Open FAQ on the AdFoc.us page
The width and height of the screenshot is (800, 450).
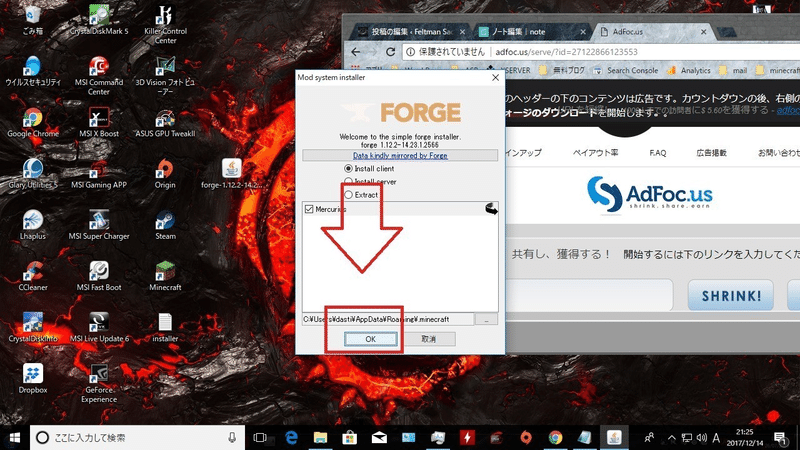pyautogui.click(x=658, y=153)
